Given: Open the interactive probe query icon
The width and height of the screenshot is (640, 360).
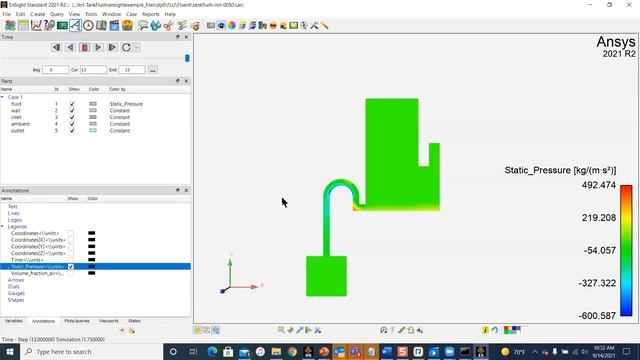Looking at the screenshot, I should tap(49, 25).
